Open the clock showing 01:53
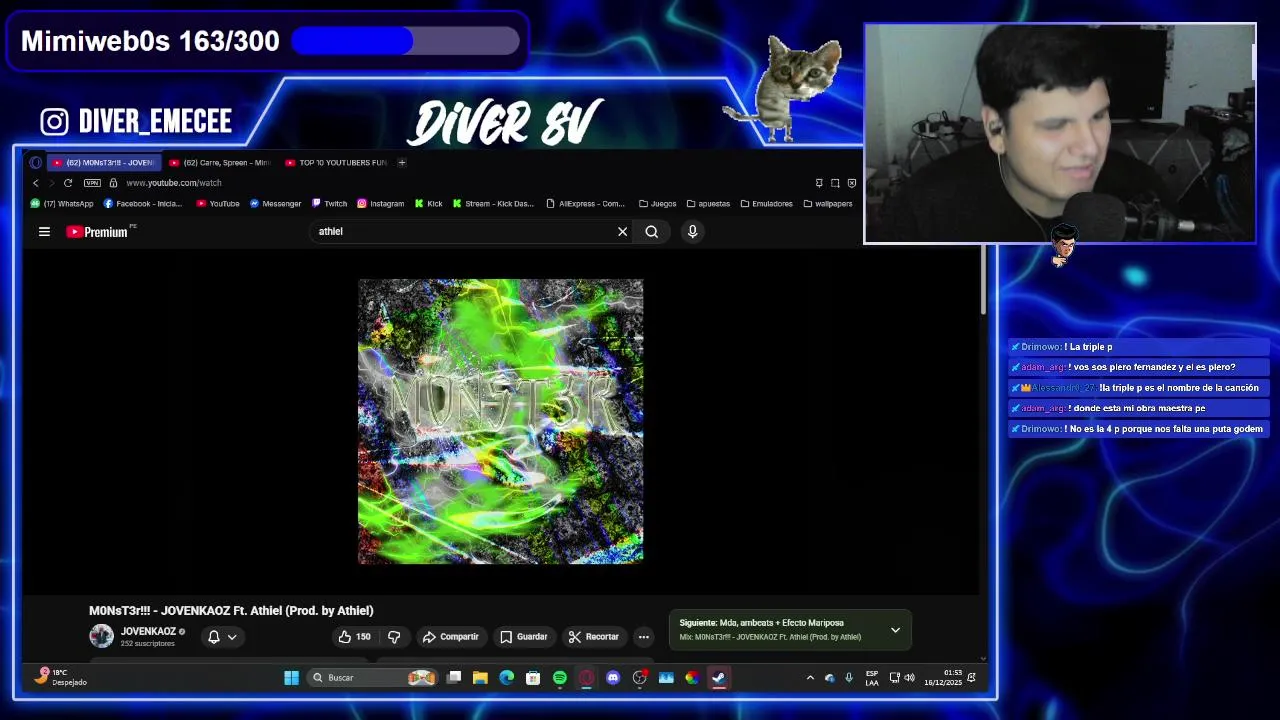Screen dimensions: 1280x720 [x=943, y=677]
